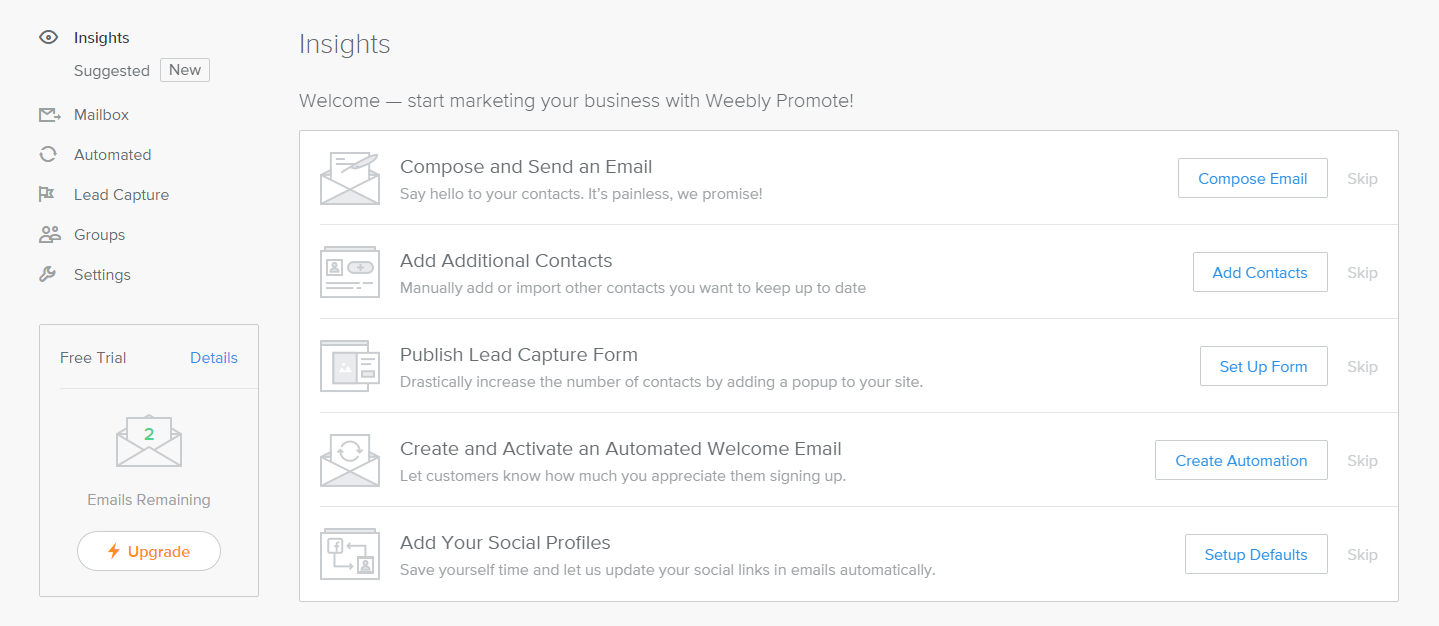Click the orange Upgrade button
1439x626 pixels.
[149, 551]
